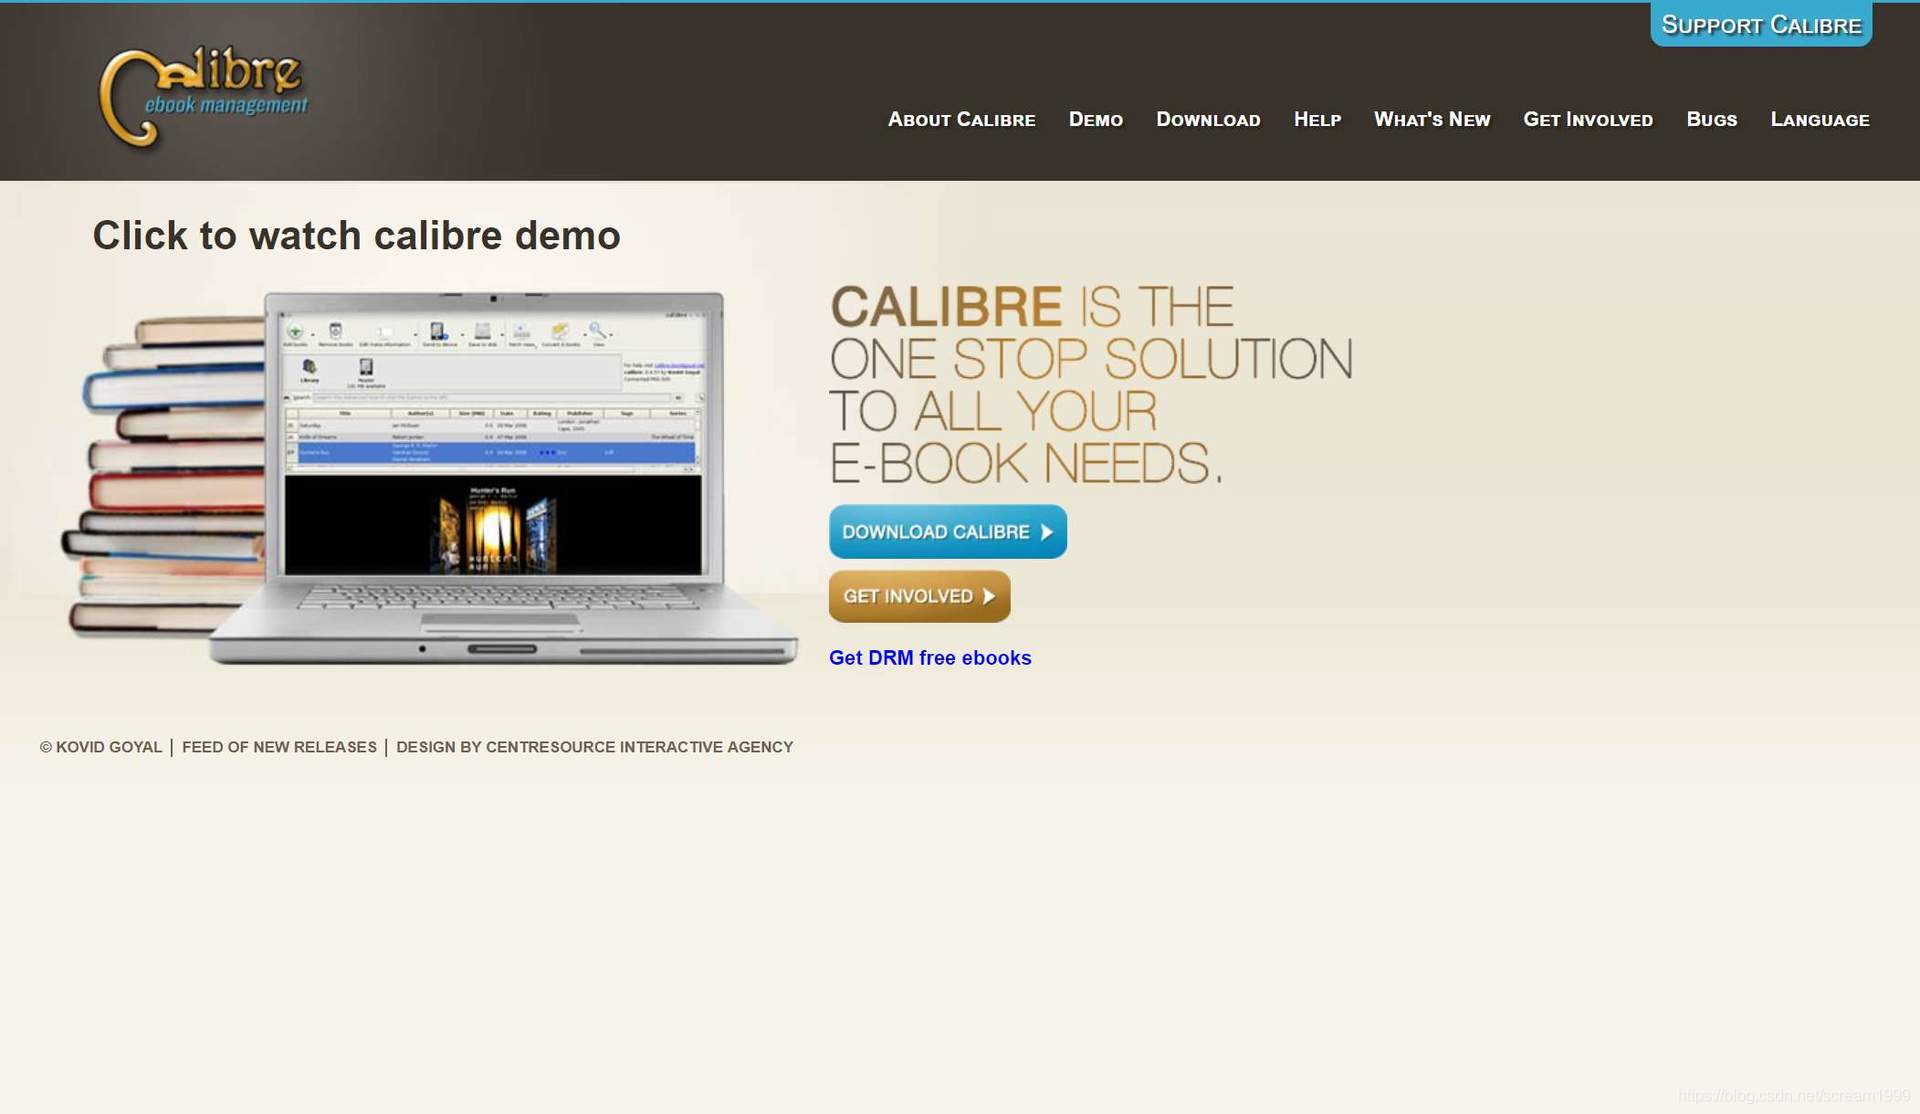Select the Help menu item

click(x=1317, y=118)
